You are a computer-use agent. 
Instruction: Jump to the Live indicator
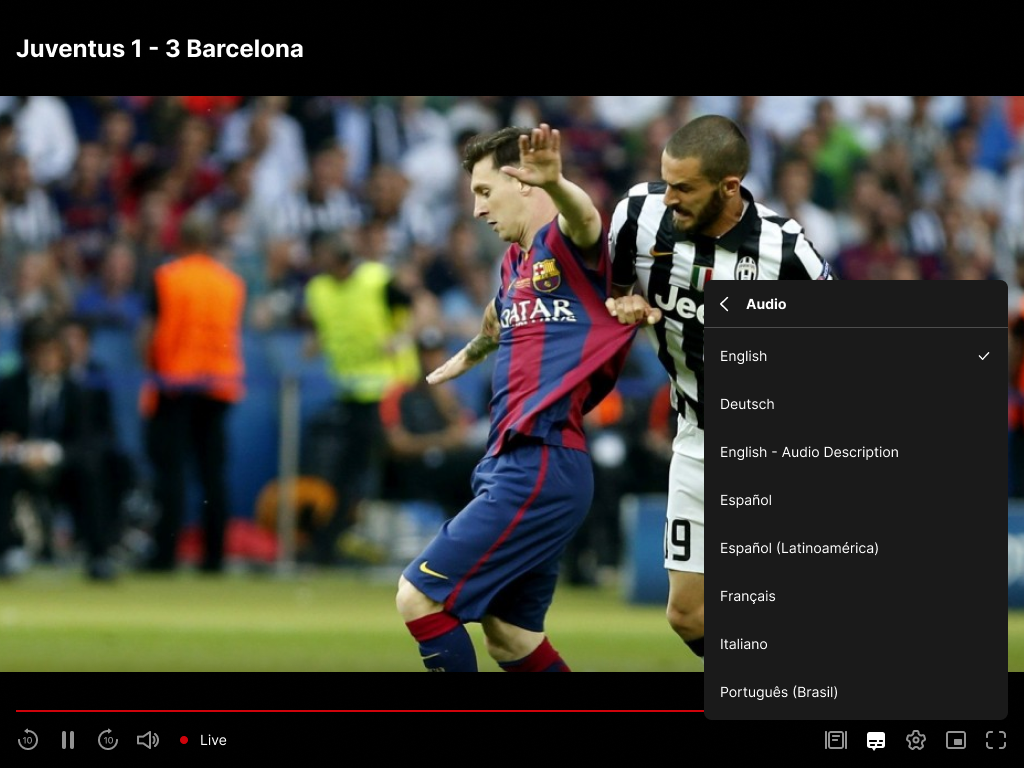(x=203, y=740)
